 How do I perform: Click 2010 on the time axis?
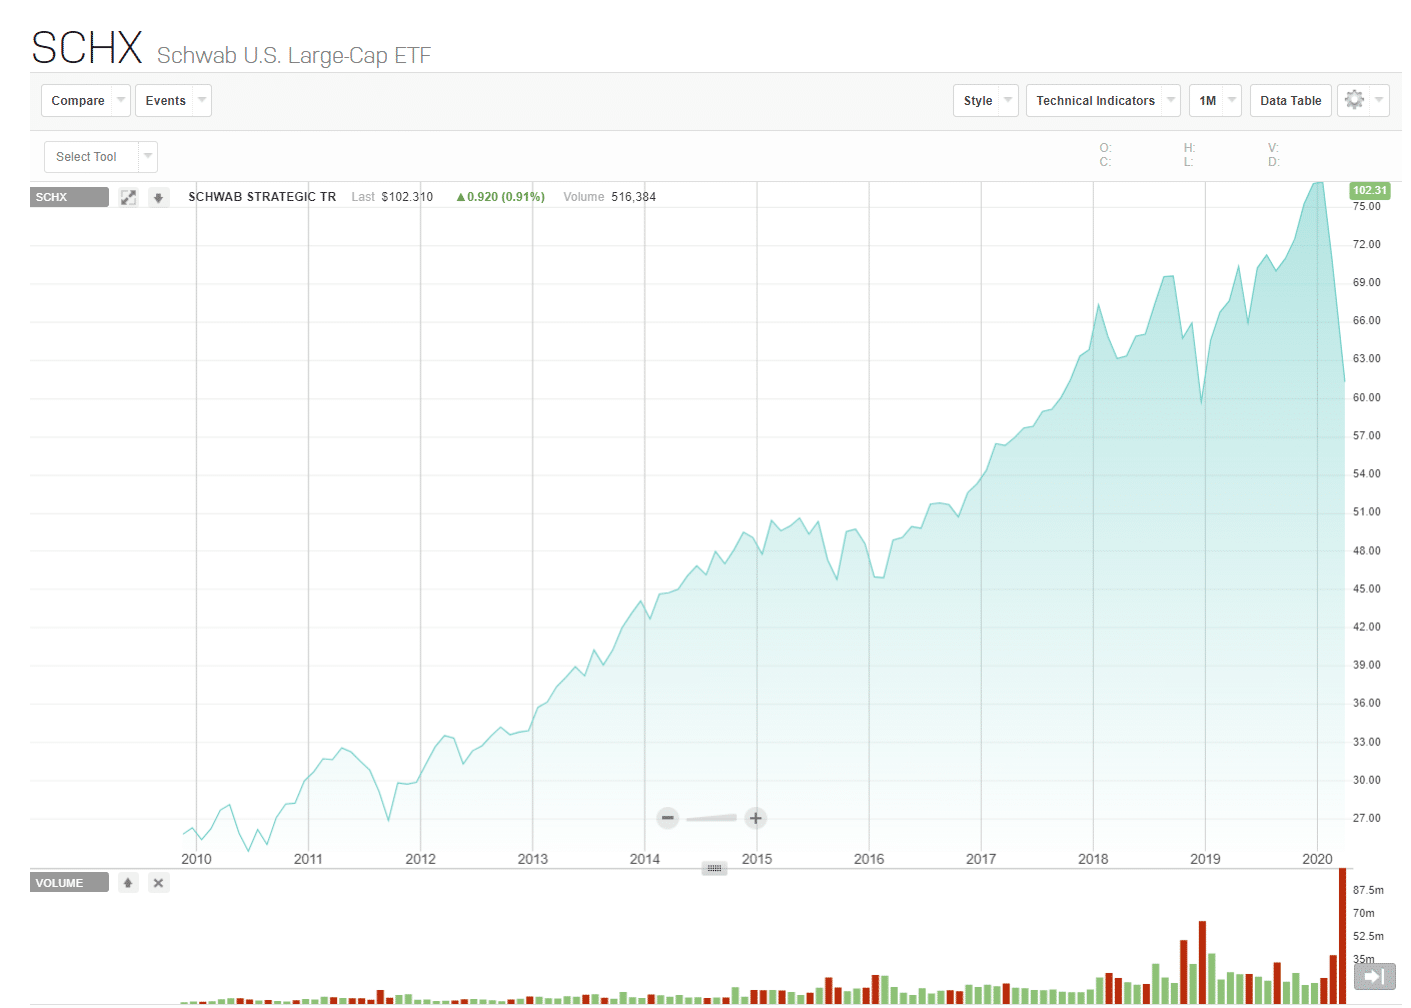tap(196, 859)
